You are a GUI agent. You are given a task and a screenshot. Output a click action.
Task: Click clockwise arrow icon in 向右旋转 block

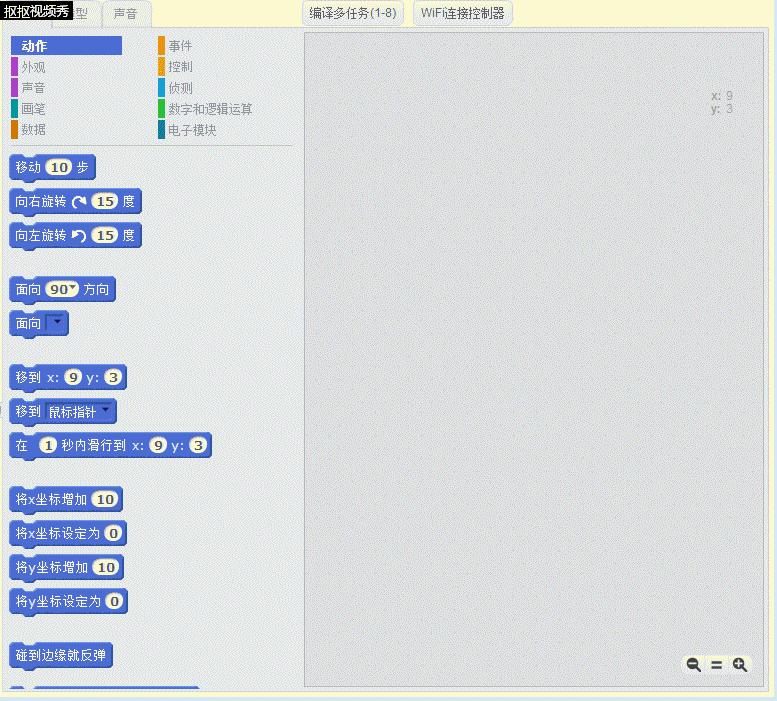(x=79, y=202)
